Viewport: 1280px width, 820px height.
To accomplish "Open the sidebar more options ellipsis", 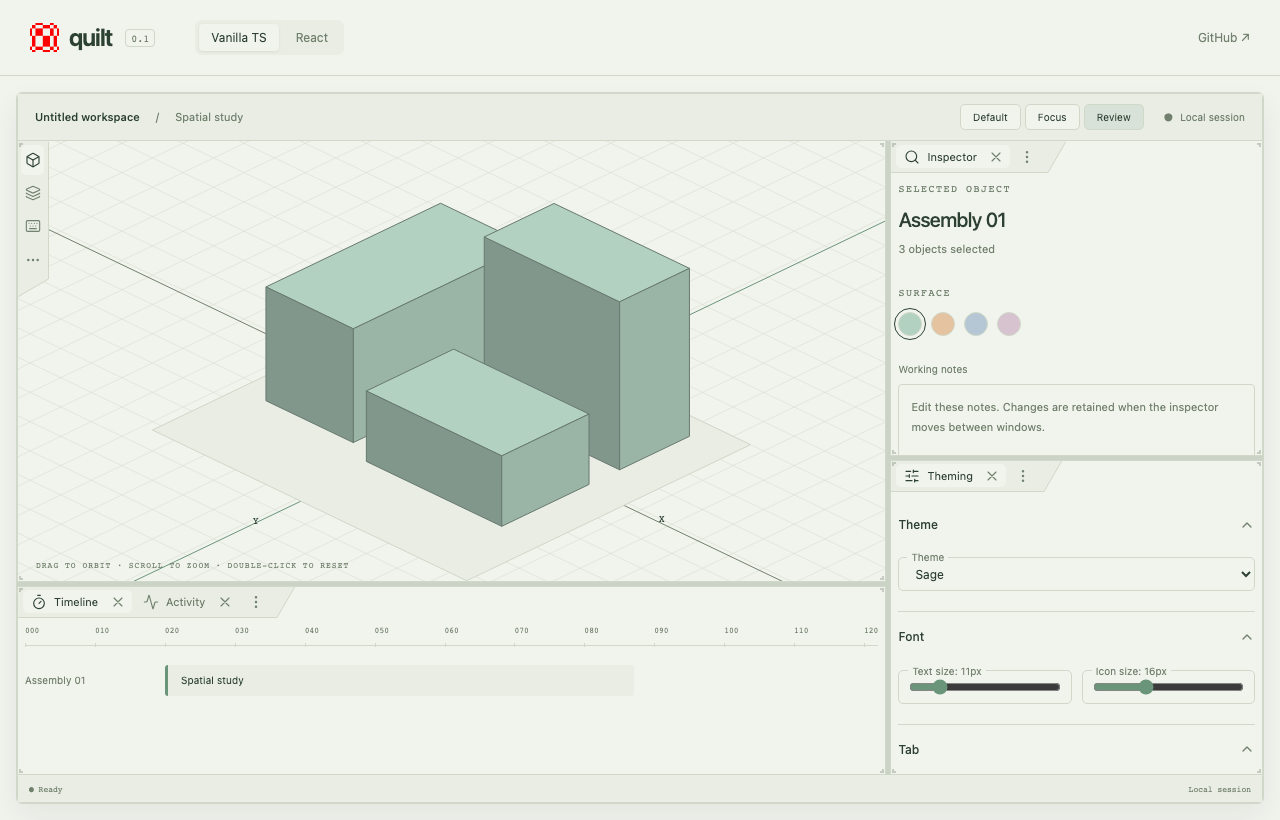I will coord(33,260).
